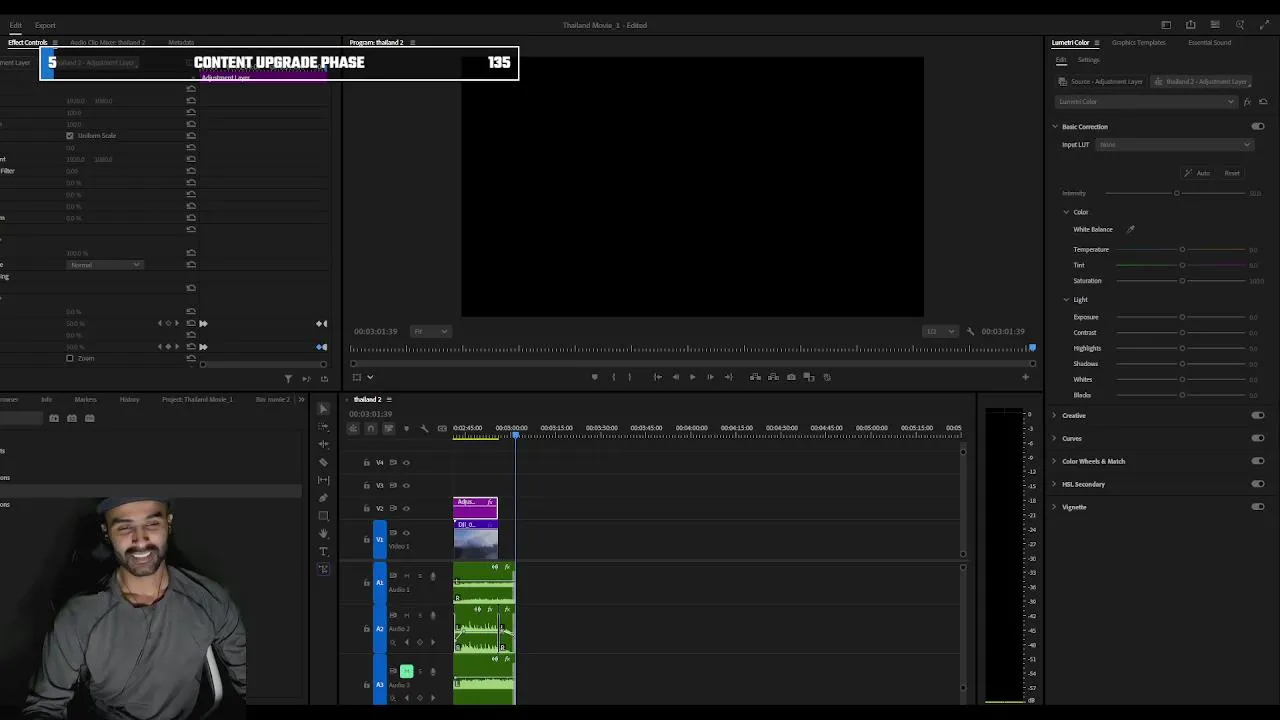This screenshot has width=1280, height=720.
Task: Collapse the Light subsection
Action: coord(1066,299)
